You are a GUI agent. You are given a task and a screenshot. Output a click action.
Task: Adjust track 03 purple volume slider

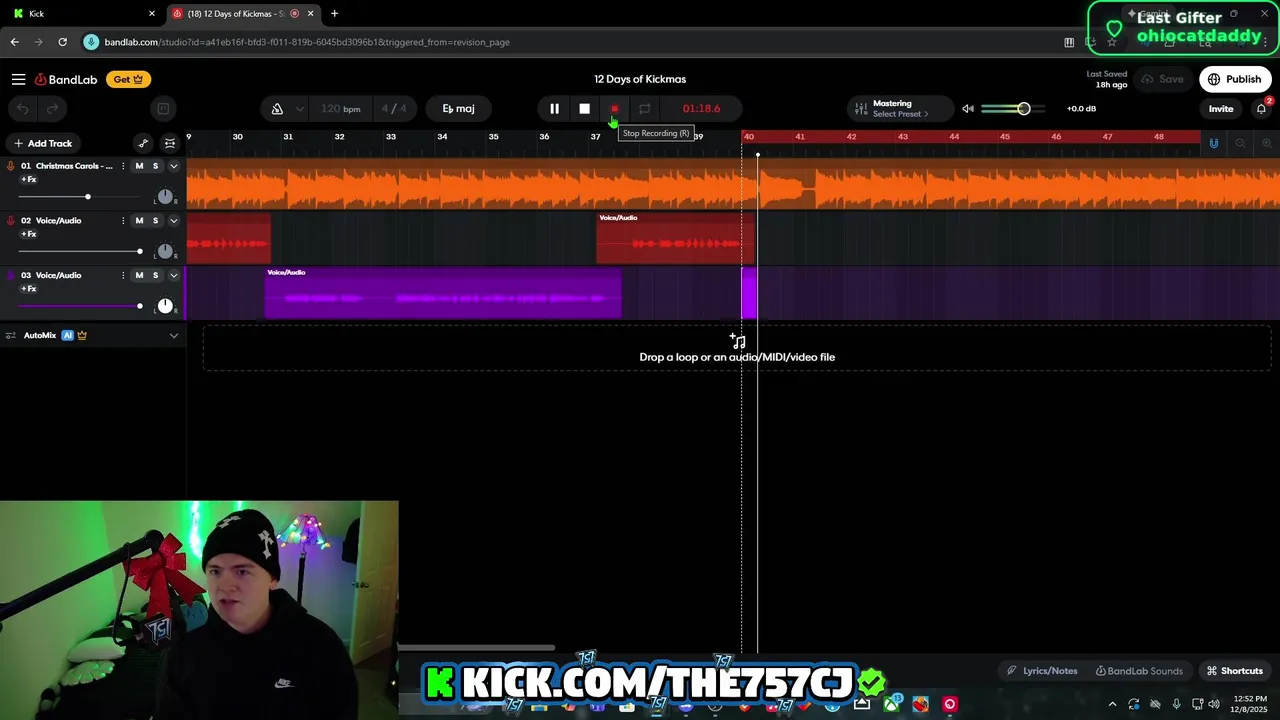(x=80, y=306)
